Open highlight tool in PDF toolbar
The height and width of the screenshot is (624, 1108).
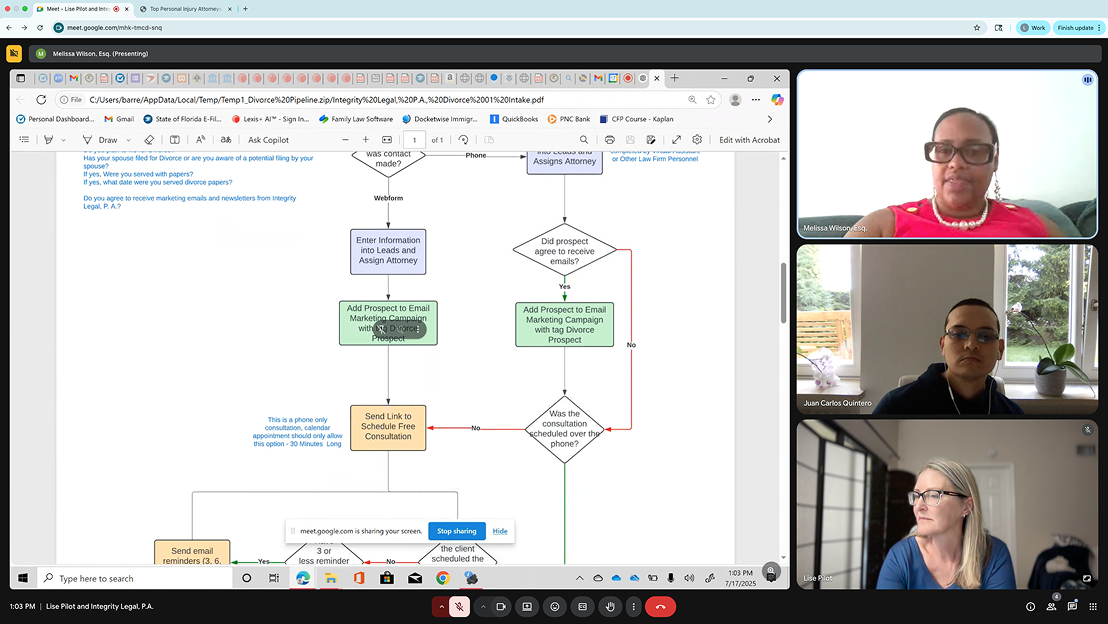49,140
